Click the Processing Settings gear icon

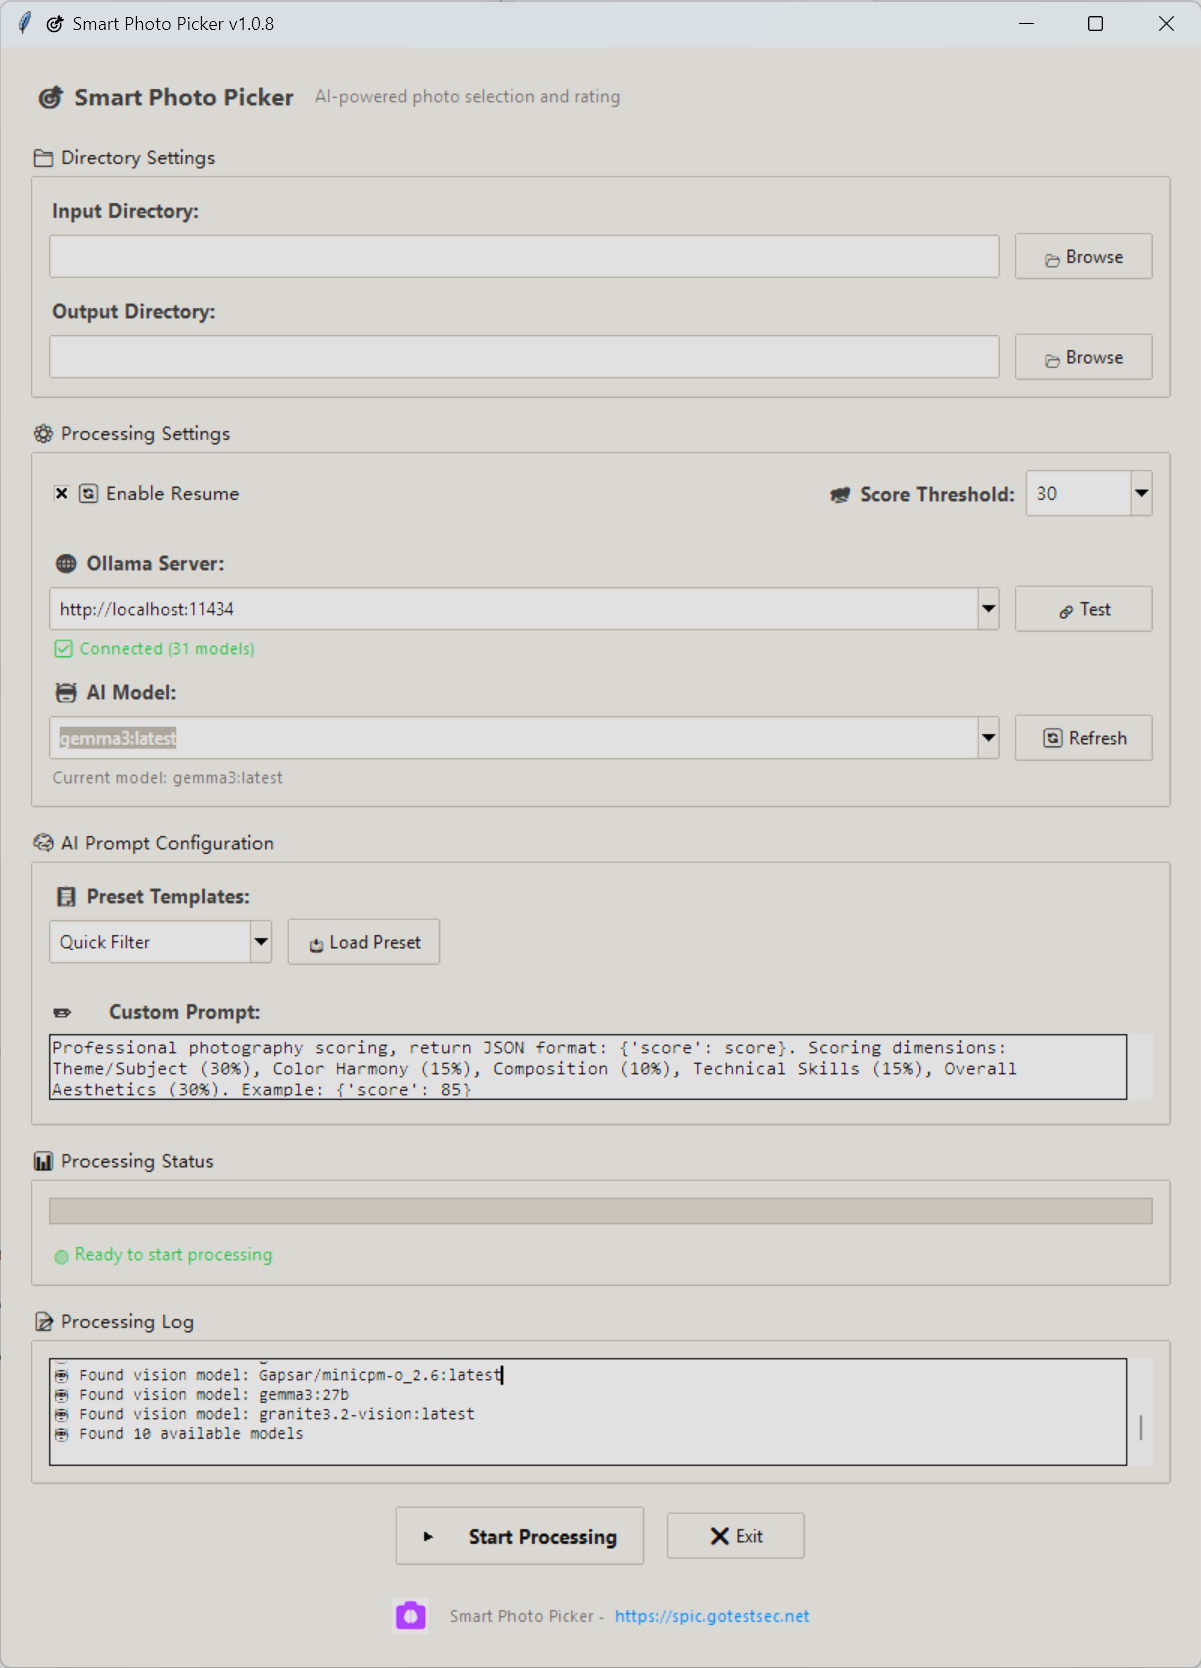pyautogui.click(x=43, y=434)
